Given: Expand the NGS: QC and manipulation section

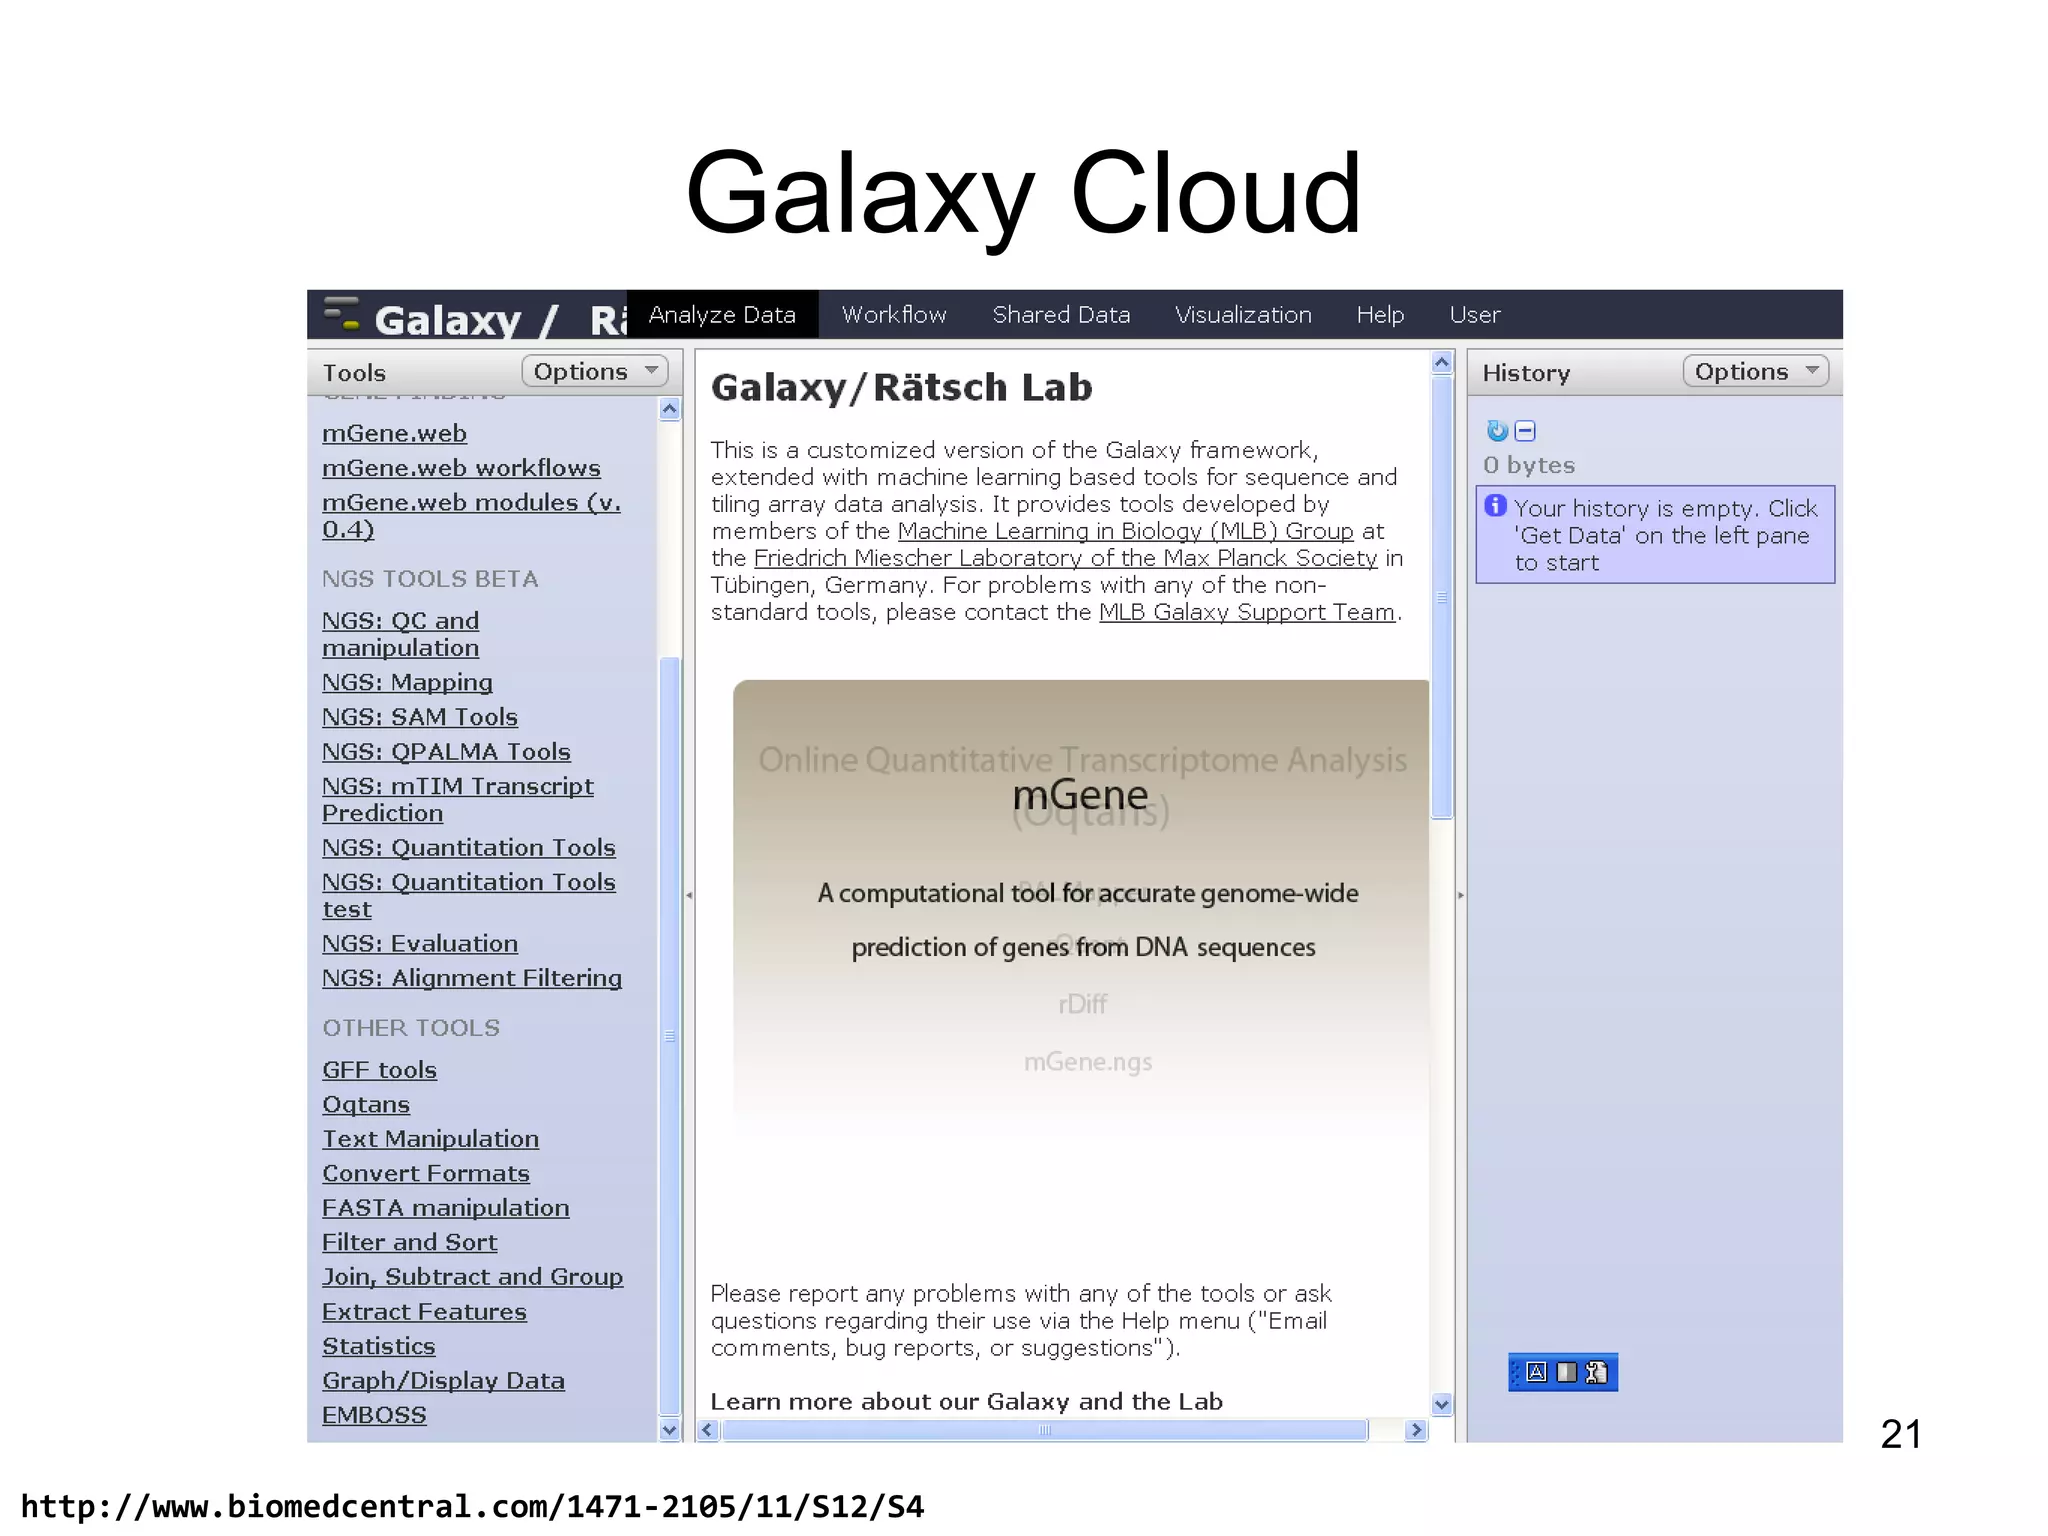Looking at the screenshot, I should point(400,634).
